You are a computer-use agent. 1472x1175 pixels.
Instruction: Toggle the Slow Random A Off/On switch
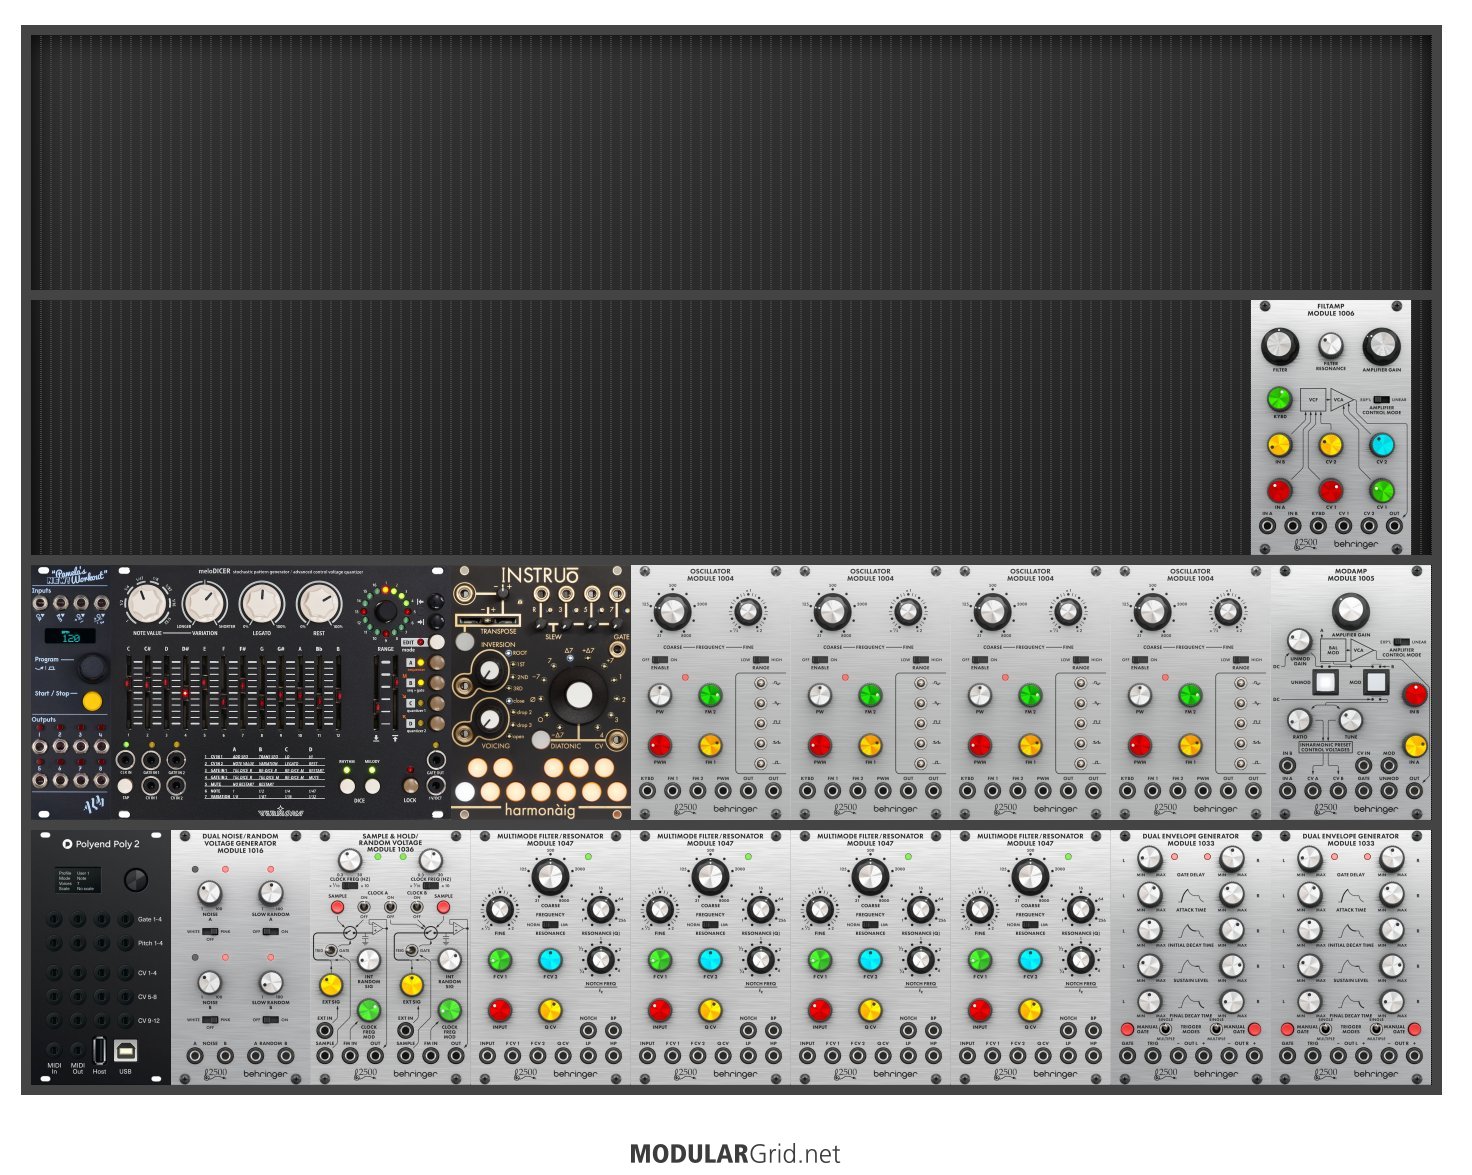[271, 932]
